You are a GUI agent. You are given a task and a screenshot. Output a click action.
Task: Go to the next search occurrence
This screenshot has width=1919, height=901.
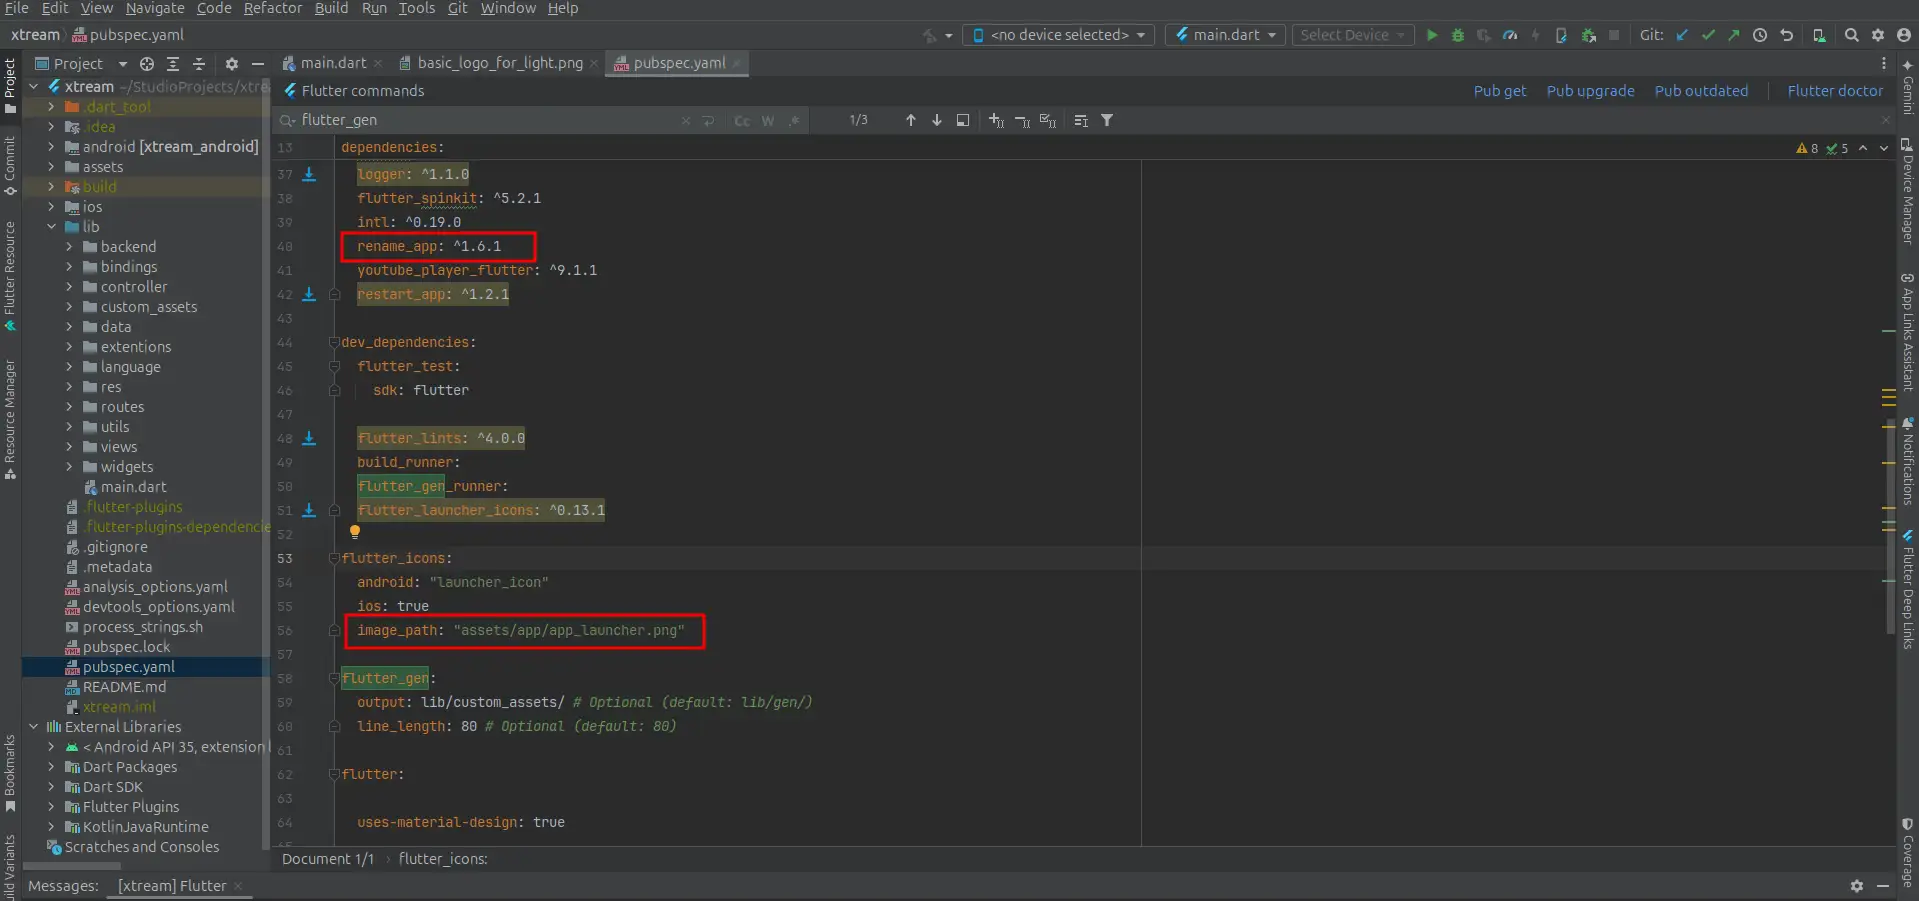tap(937, 120)
